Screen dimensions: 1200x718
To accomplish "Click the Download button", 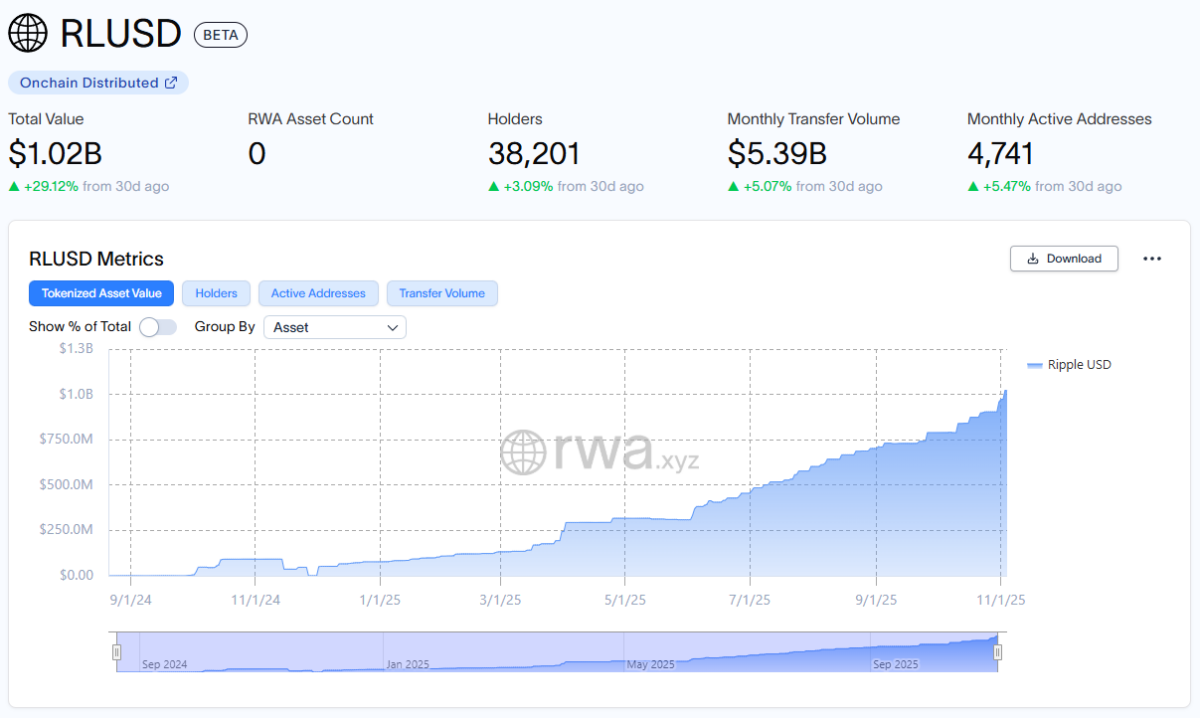I will (x=1064, y=258).
